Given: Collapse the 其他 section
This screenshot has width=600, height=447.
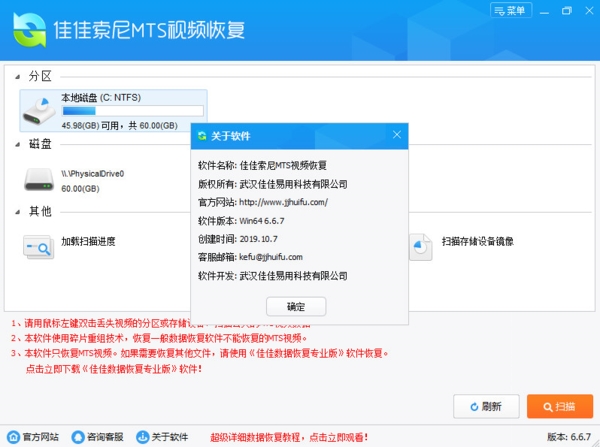Looking at the screenshot, I should 18,212.
